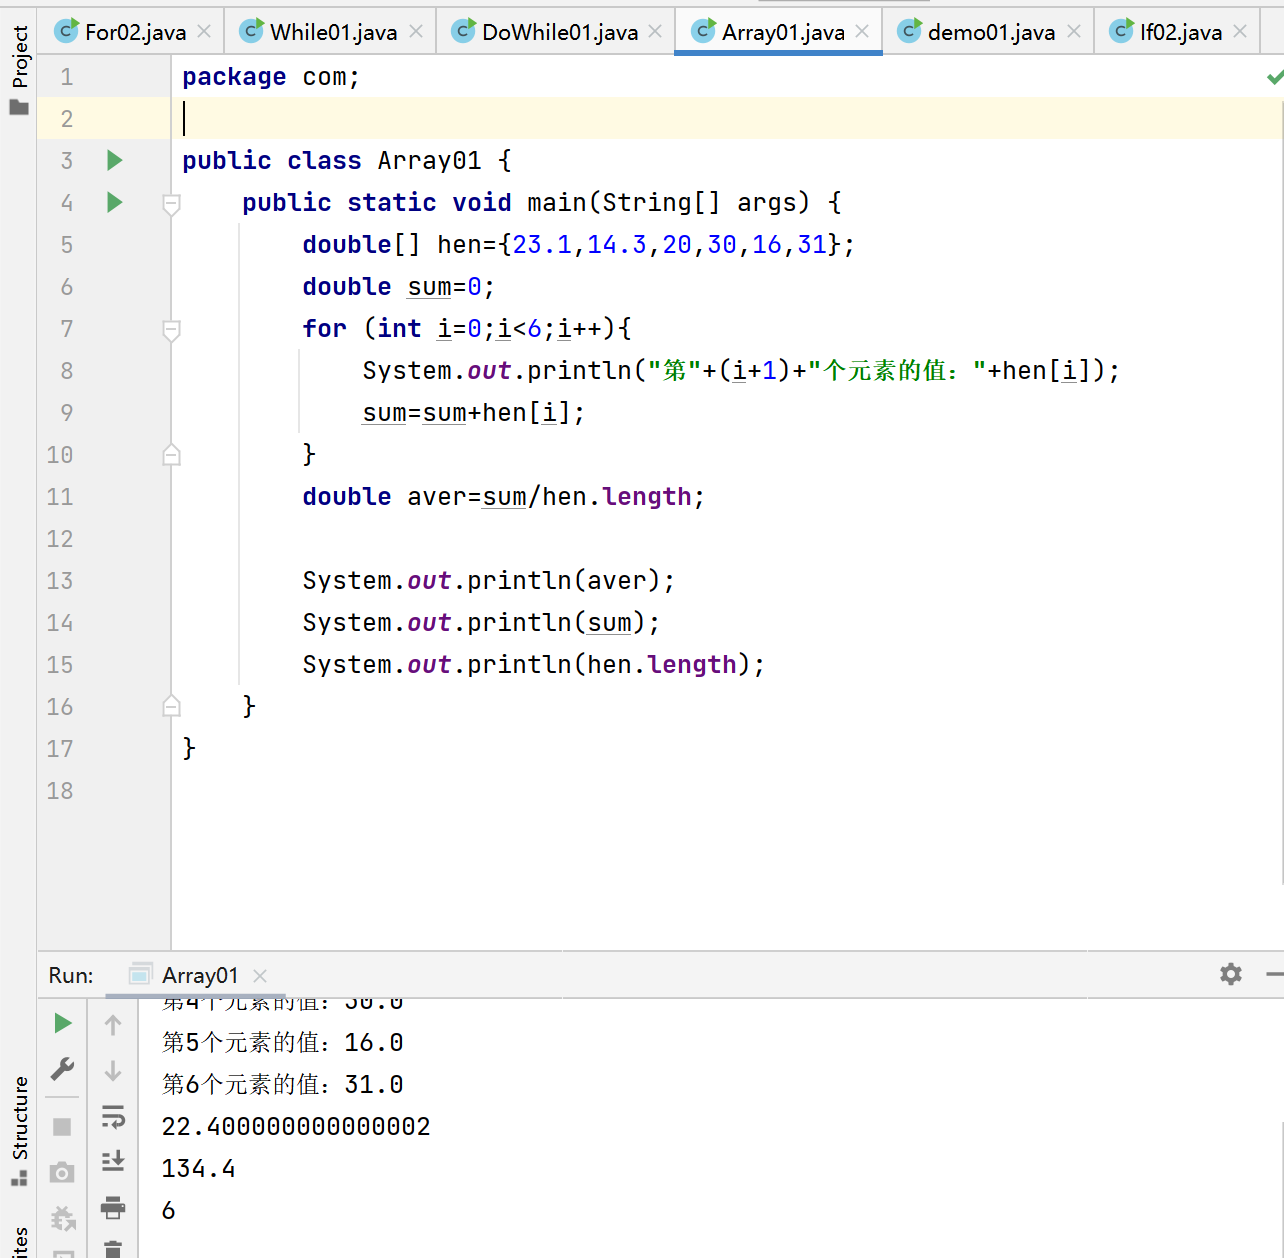Hide the Run tool window
Image resolution: width=1284 pixels, height=1258 pixels.
1274,974
